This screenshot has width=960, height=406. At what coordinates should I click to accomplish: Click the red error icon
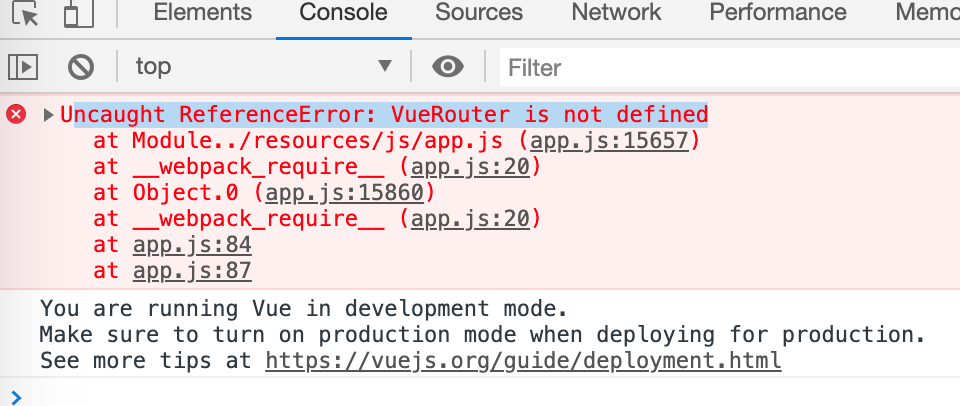(x=17, y=114)
